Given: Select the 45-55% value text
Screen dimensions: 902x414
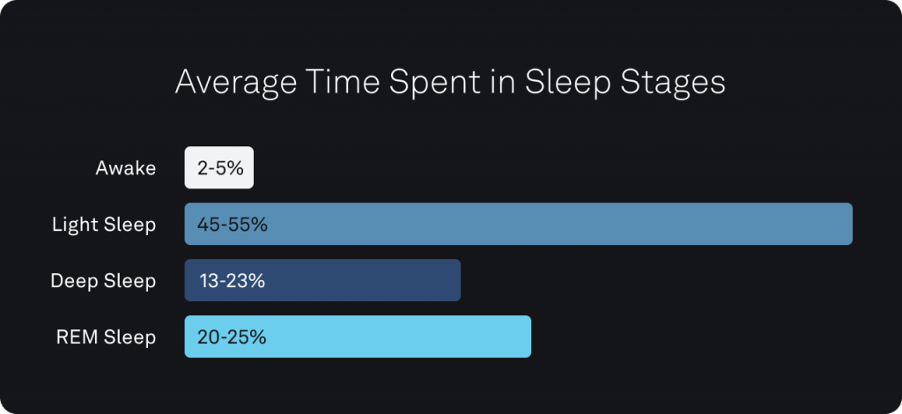Looking at the screenshot, I should tap(232, 224).
